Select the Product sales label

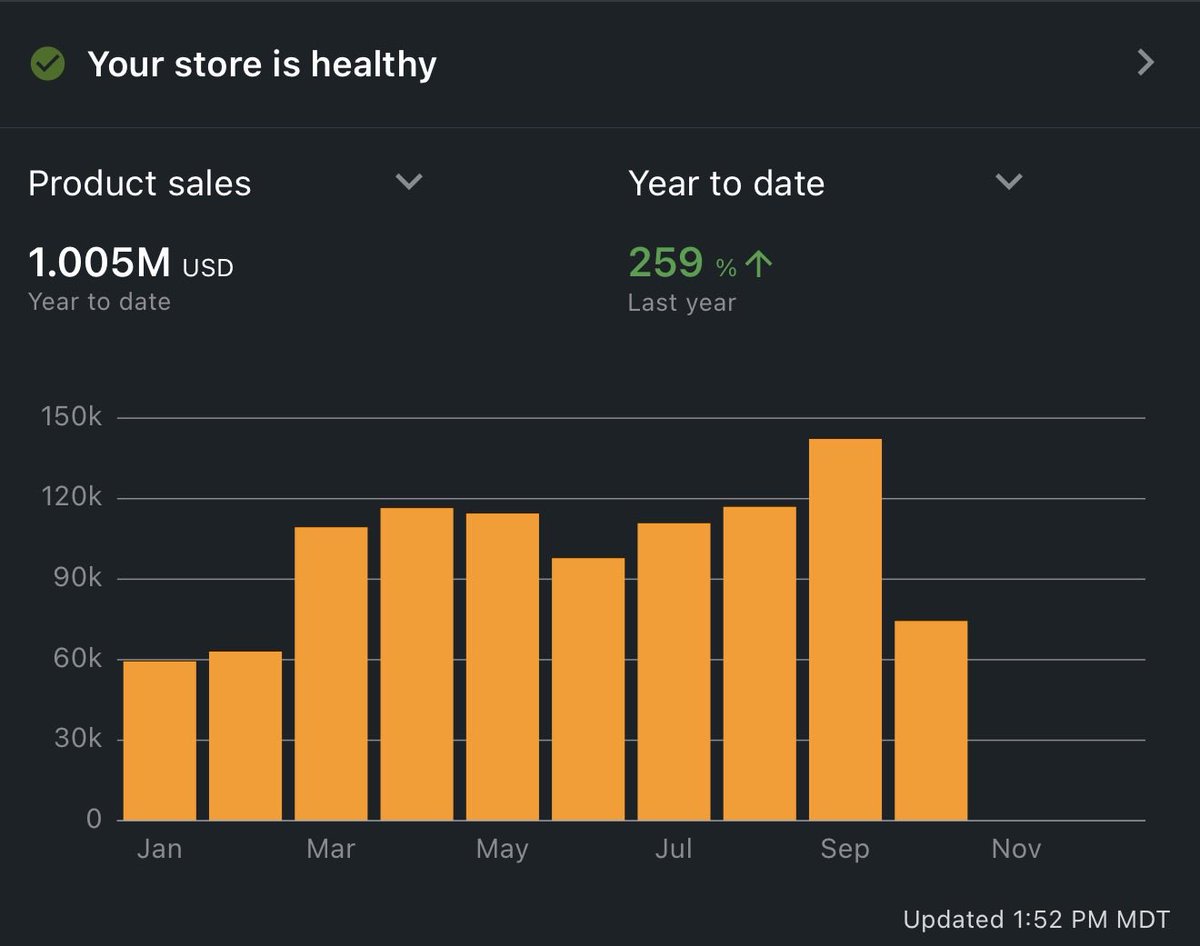pos(139,184)
